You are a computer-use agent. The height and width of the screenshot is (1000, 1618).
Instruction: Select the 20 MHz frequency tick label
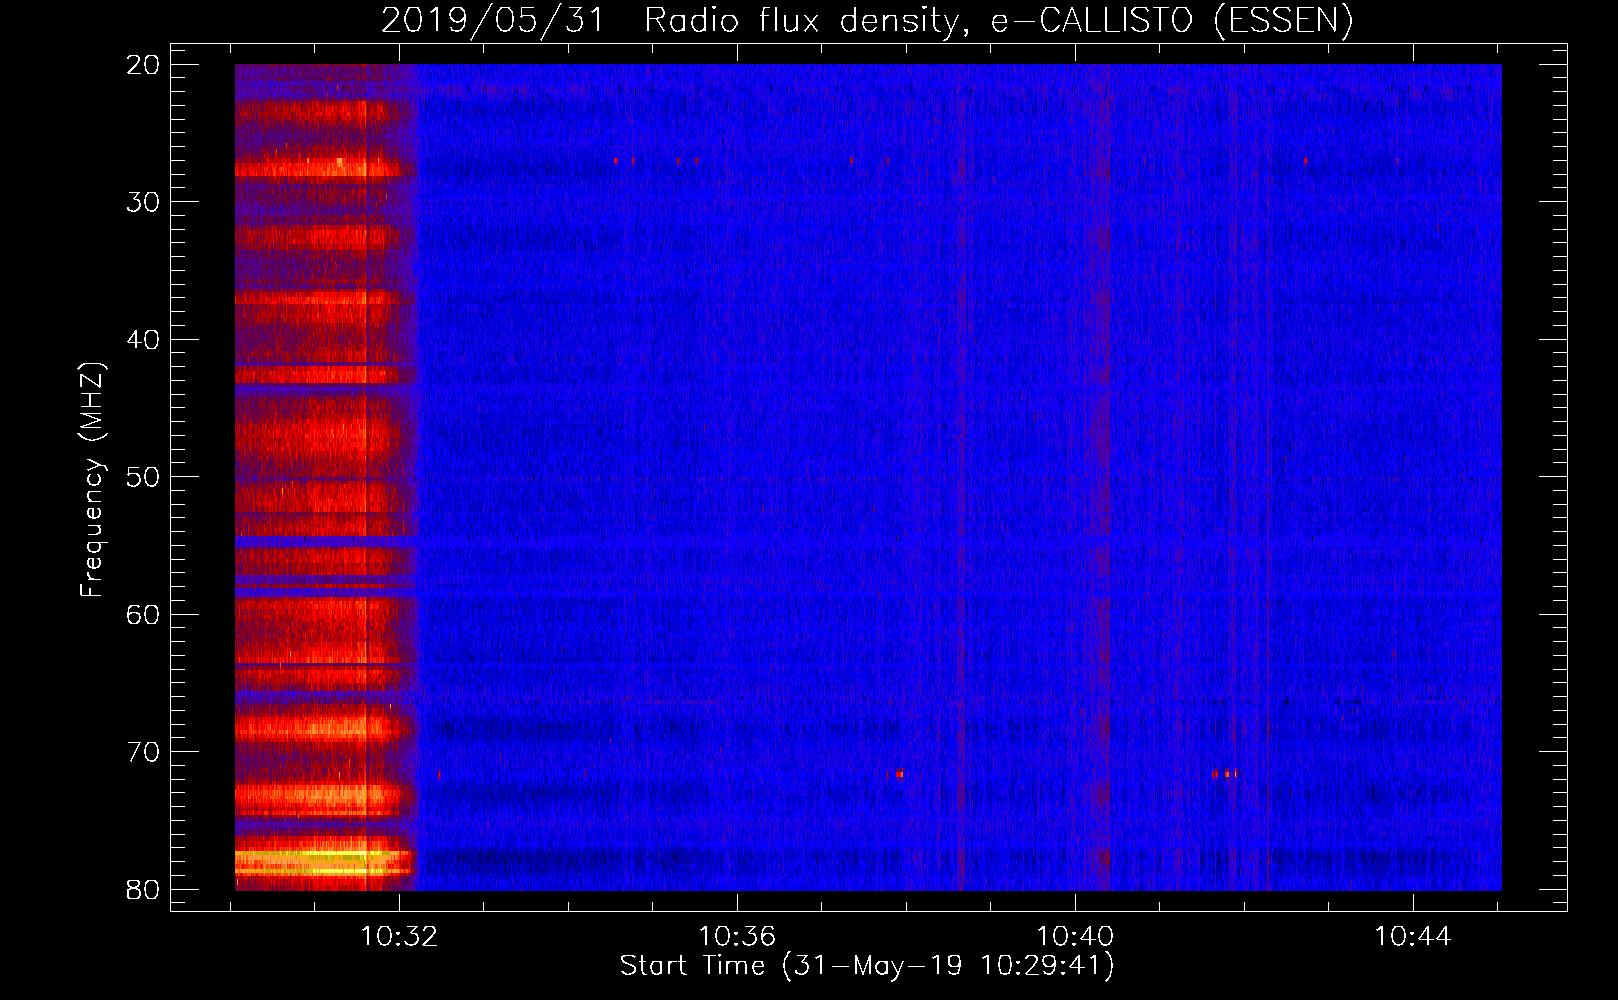click(144, 65)
